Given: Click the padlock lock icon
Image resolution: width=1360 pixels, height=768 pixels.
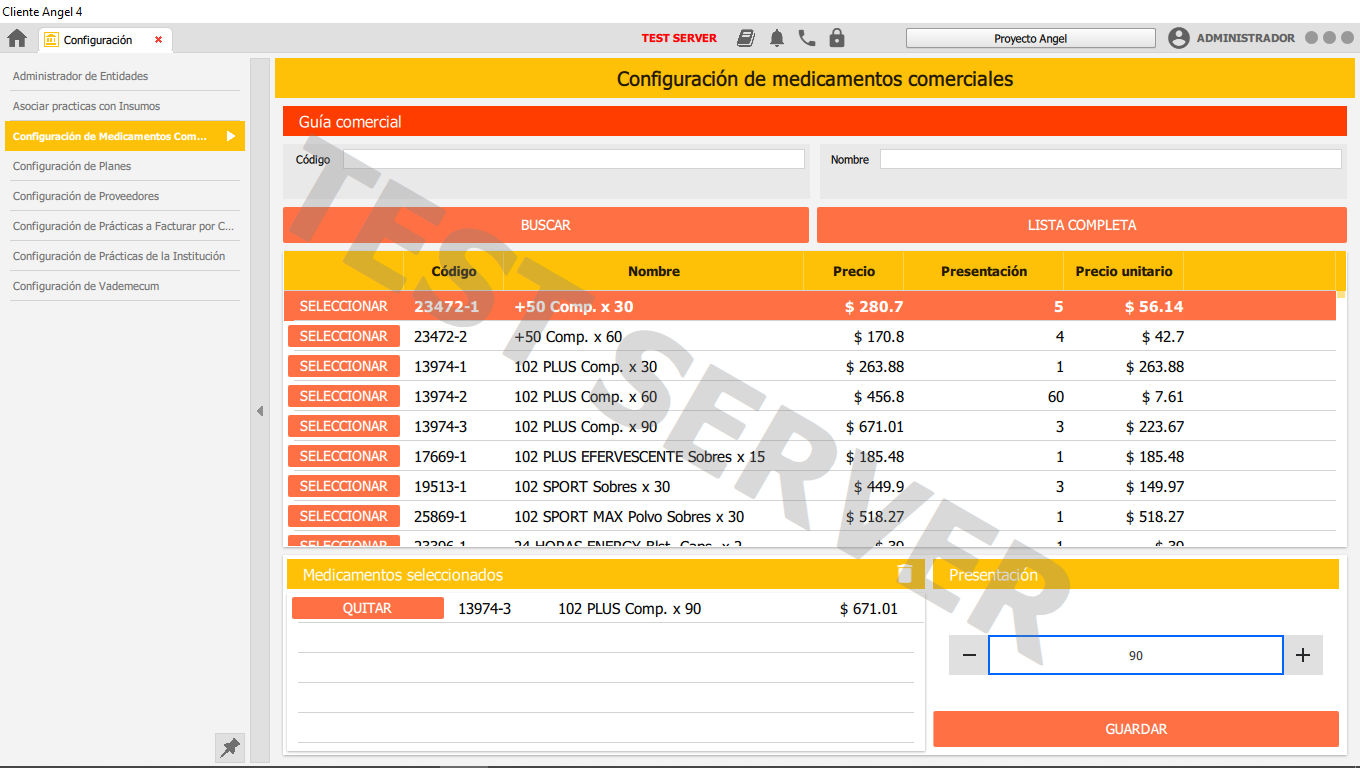Looking at the screenshot, I should [837, 39].
